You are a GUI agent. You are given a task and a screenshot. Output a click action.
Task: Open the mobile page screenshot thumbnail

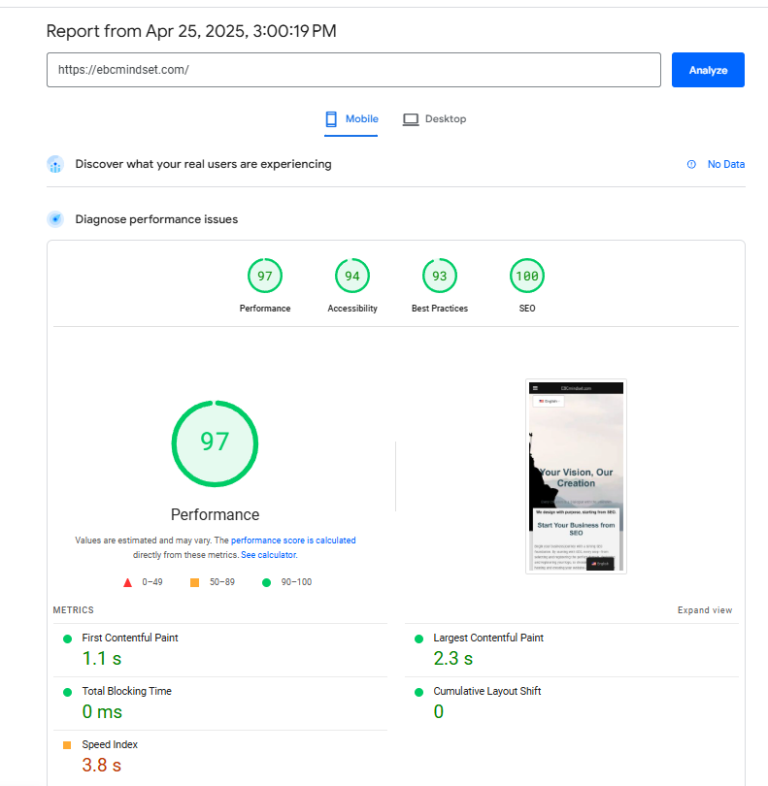[576, 476]
